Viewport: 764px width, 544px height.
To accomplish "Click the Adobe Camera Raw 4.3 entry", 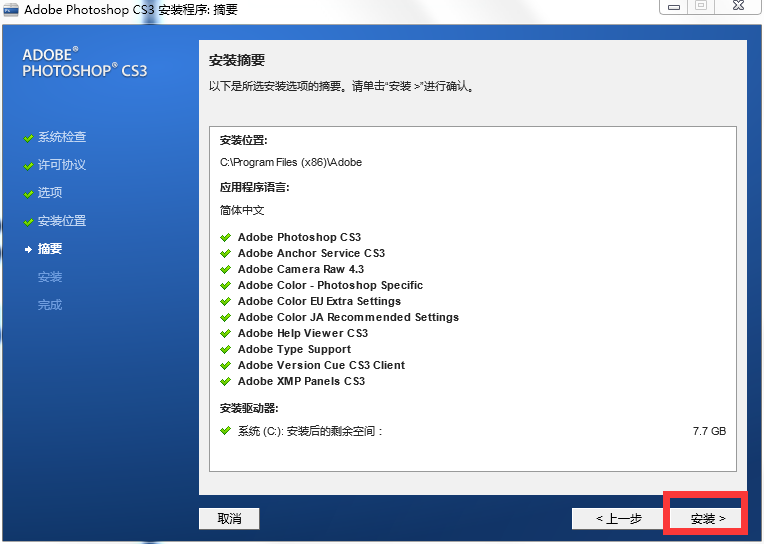I will click(301, 270).
